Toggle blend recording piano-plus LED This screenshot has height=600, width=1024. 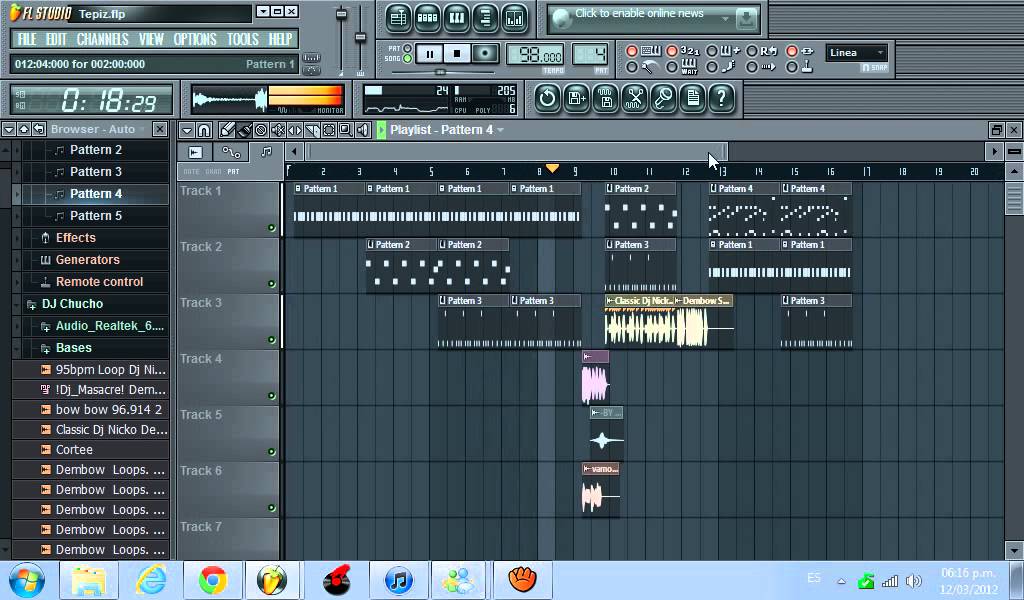coord(712,51)
